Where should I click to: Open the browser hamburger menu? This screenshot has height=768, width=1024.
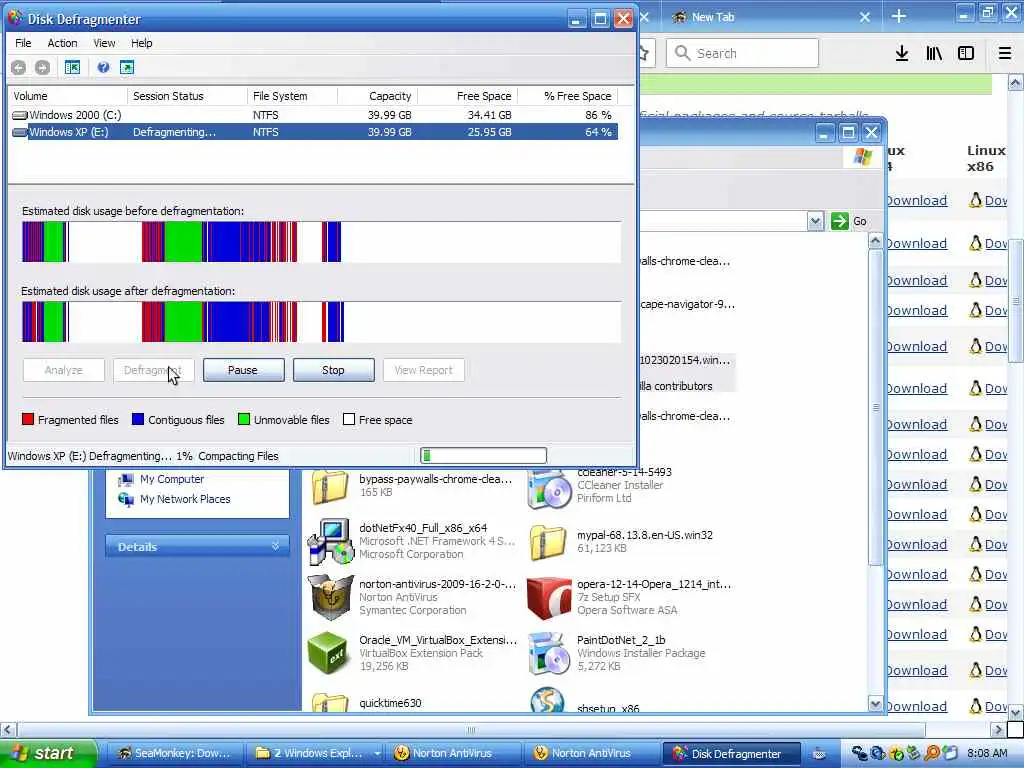coord(1005,53)
